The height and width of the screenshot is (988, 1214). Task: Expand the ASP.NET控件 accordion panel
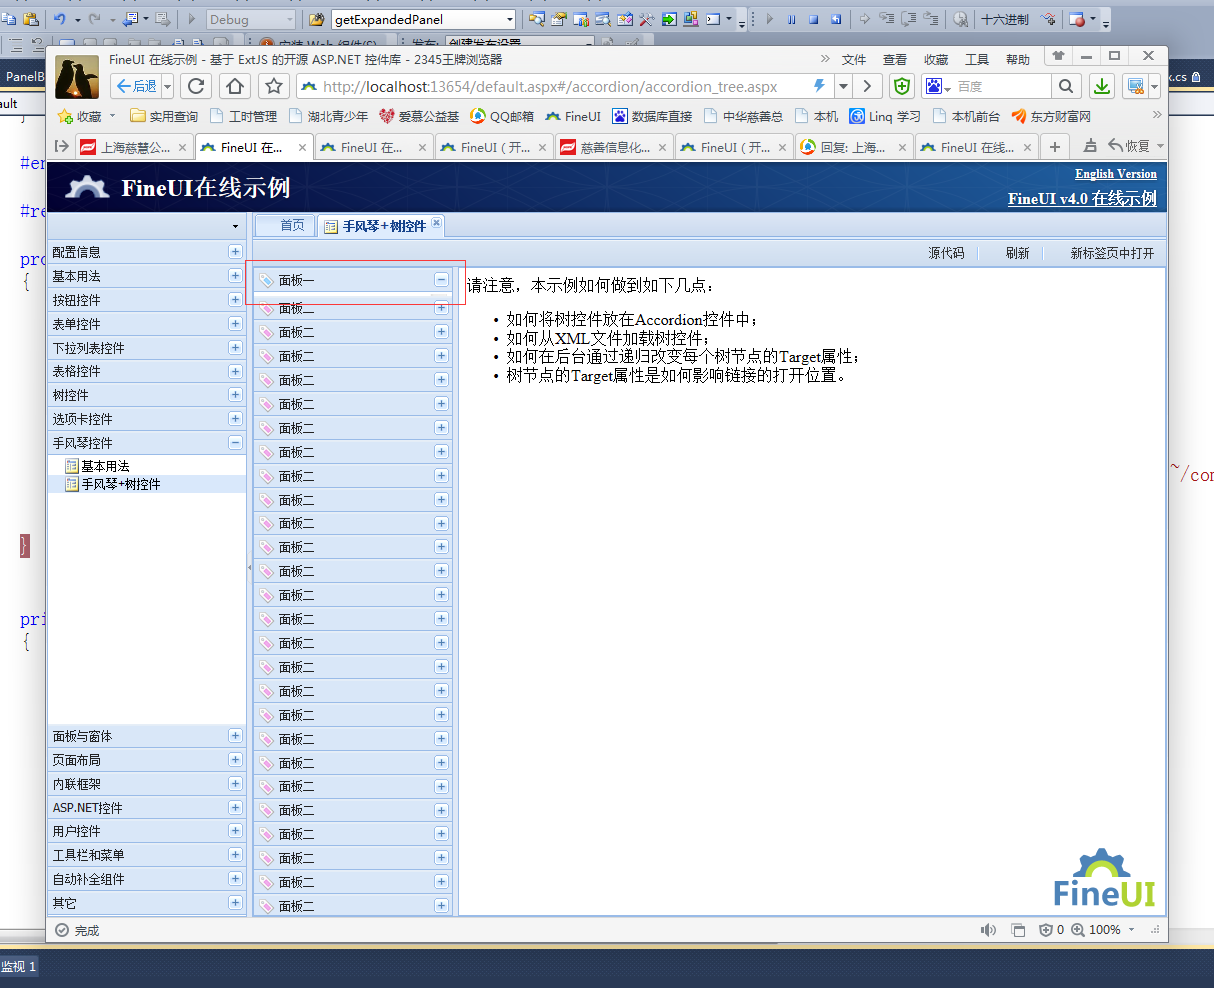[235, 808]
